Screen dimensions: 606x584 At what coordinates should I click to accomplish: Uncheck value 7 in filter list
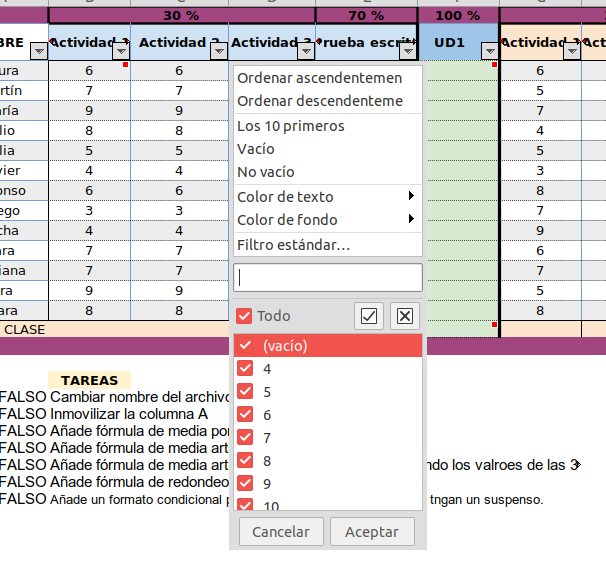point(245,437)
